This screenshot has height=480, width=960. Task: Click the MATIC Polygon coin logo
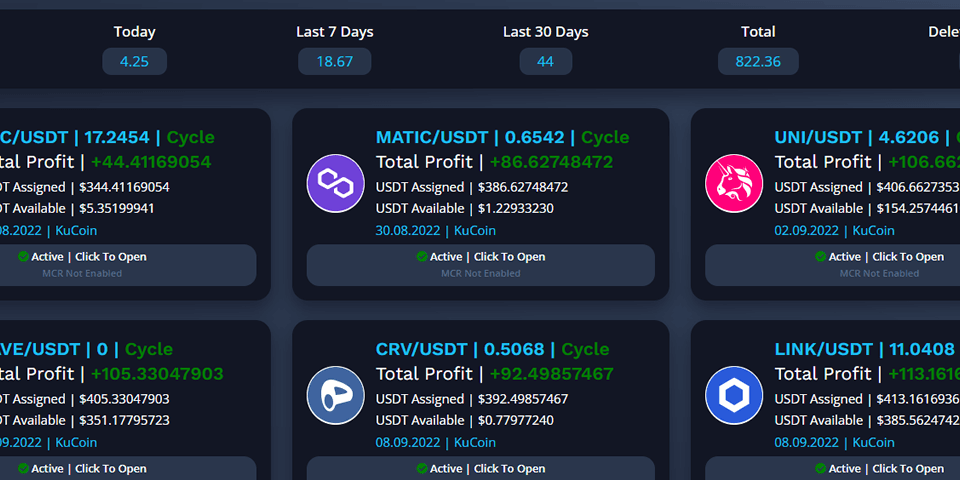coord(336,184)
